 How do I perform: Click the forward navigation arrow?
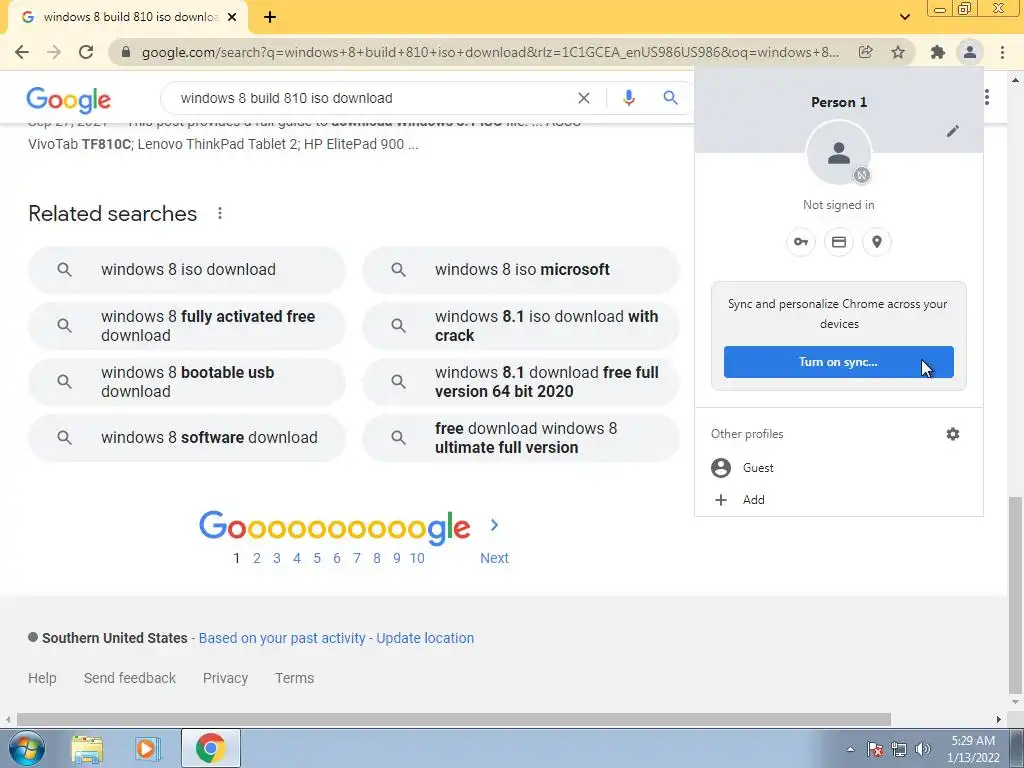54,52
